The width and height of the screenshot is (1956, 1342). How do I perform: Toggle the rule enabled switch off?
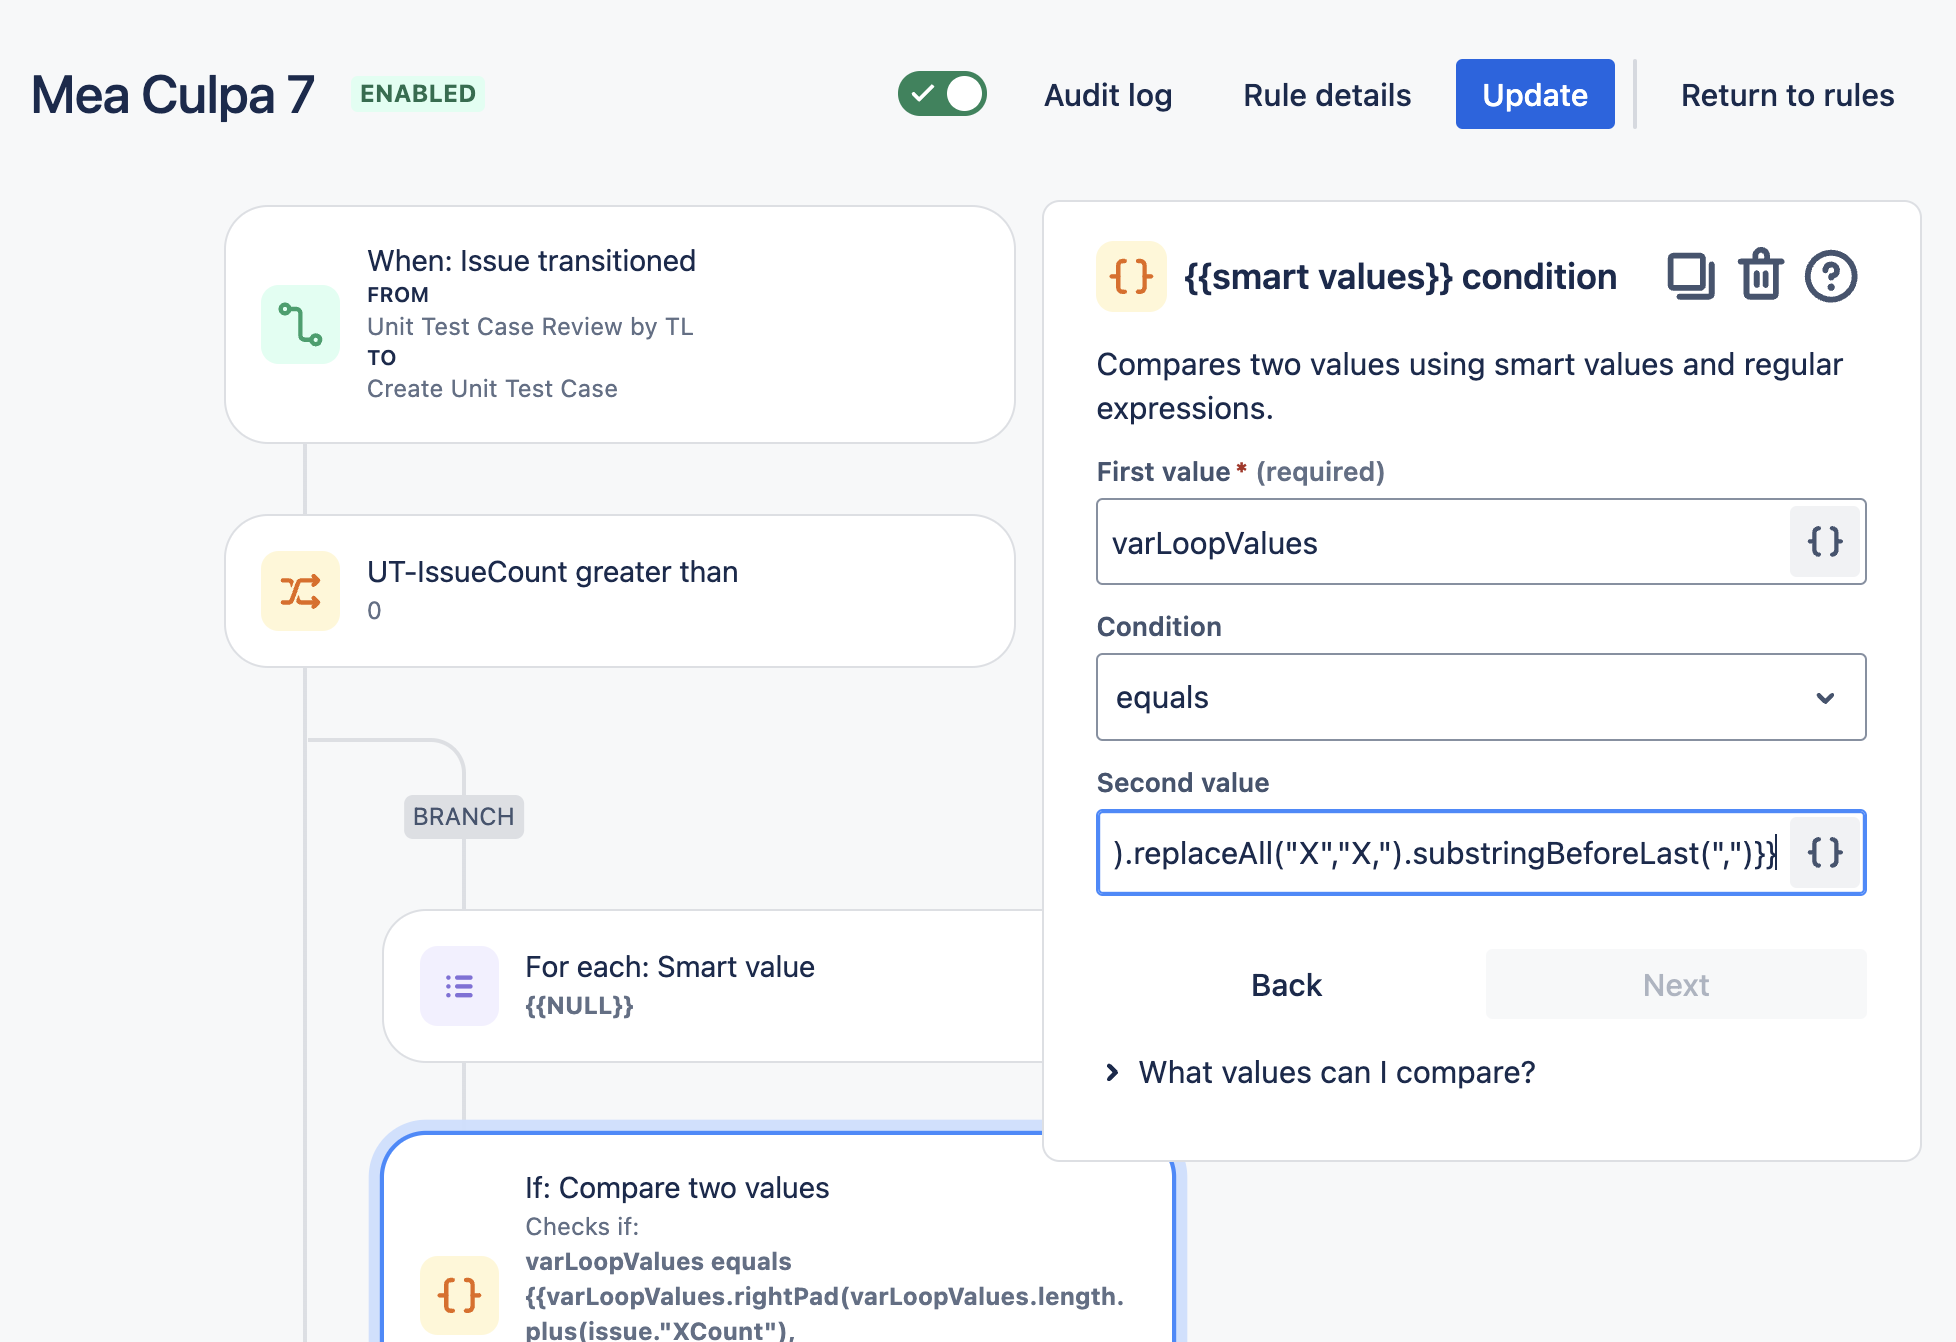[x=942, y=94]
